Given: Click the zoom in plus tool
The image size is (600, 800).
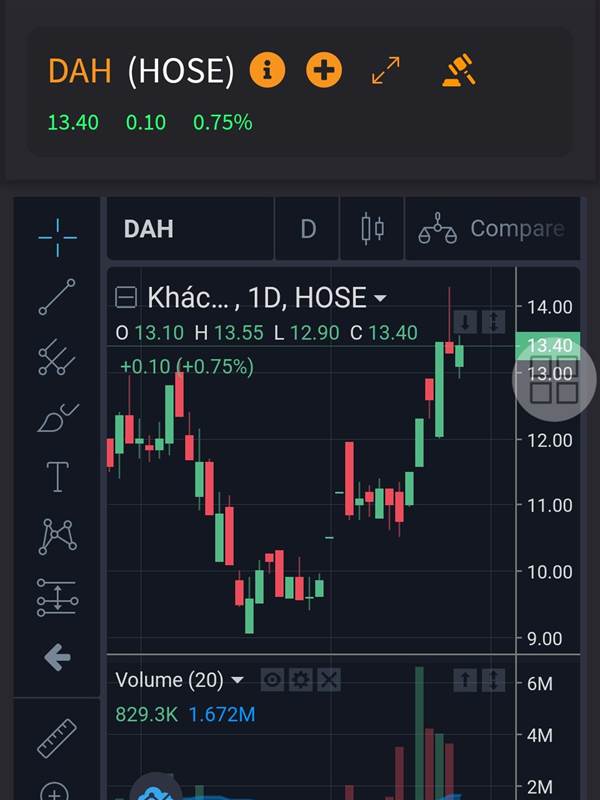Looking at the screenshot, I should (x=54, y=792).
